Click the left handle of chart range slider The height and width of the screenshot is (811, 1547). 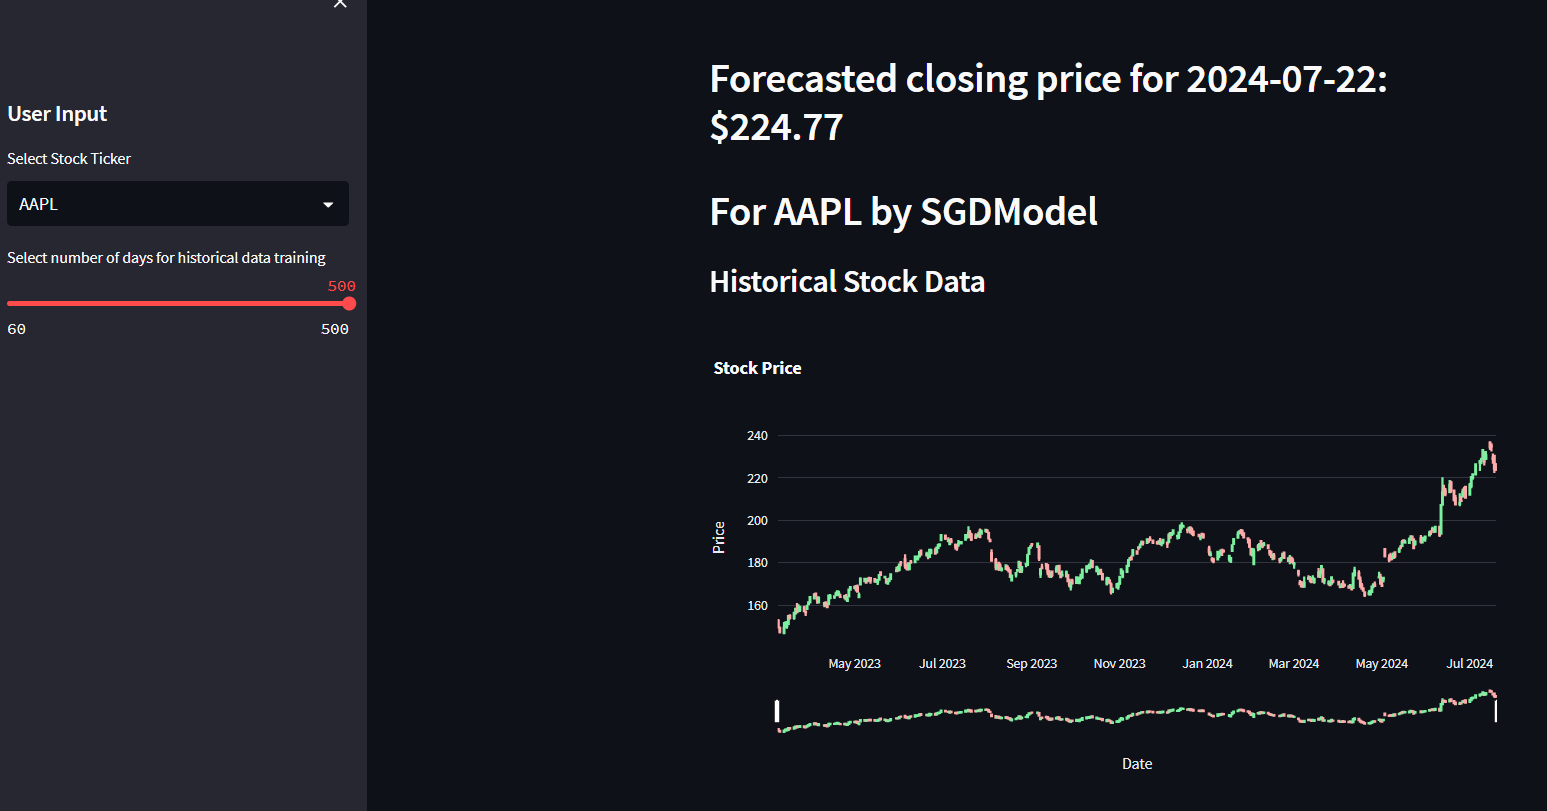click(x=777, y=711)
